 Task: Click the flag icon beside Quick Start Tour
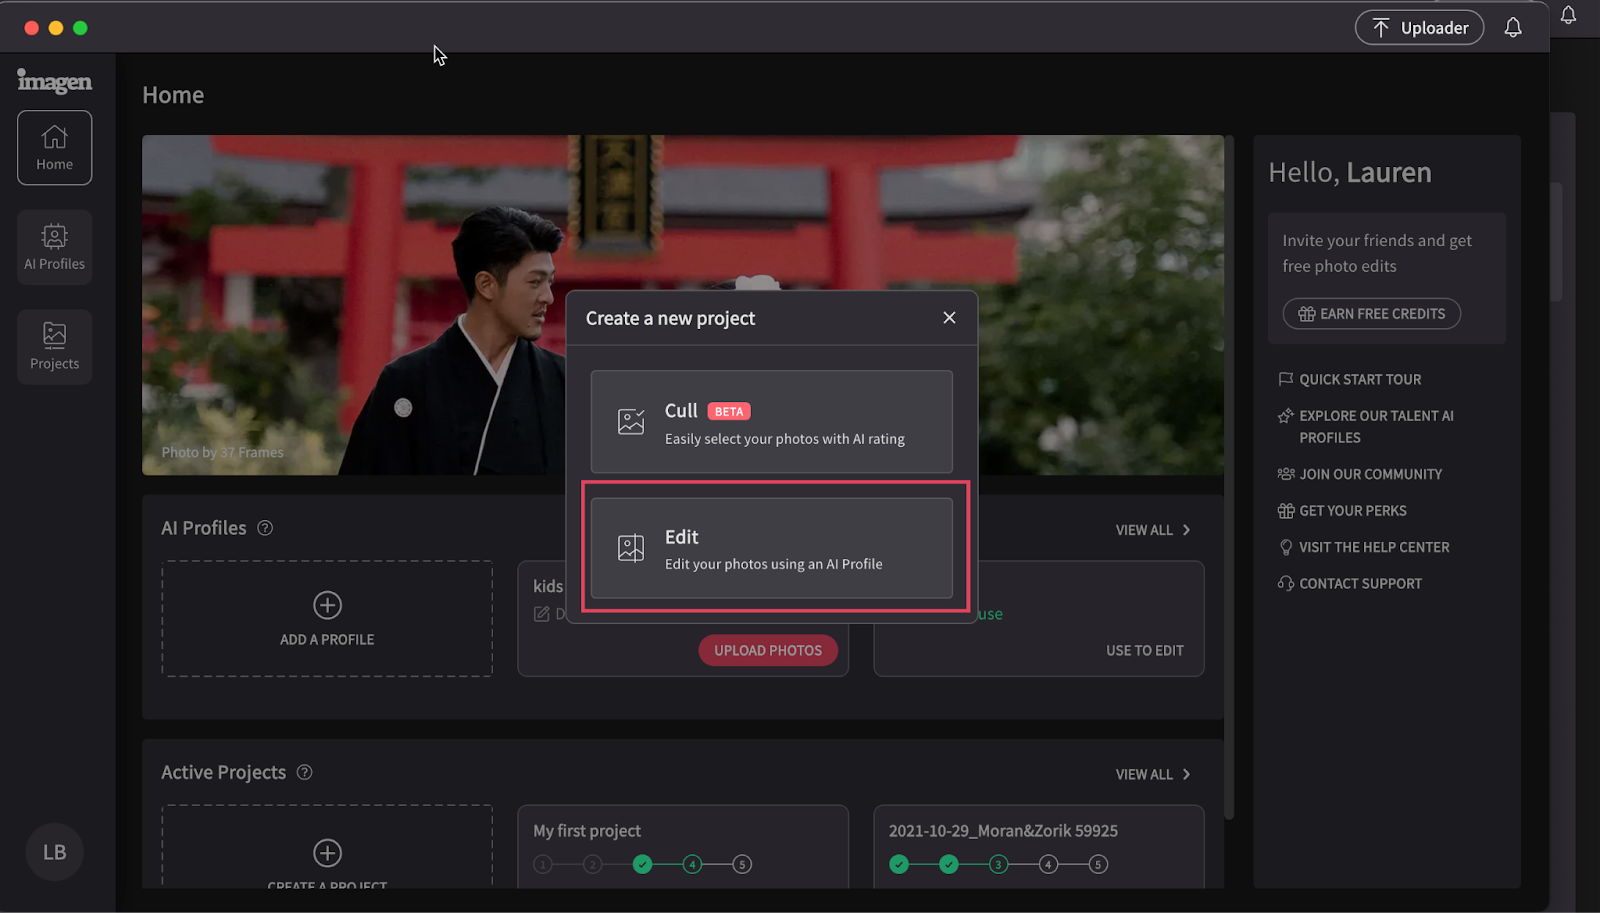(1286, 380)
